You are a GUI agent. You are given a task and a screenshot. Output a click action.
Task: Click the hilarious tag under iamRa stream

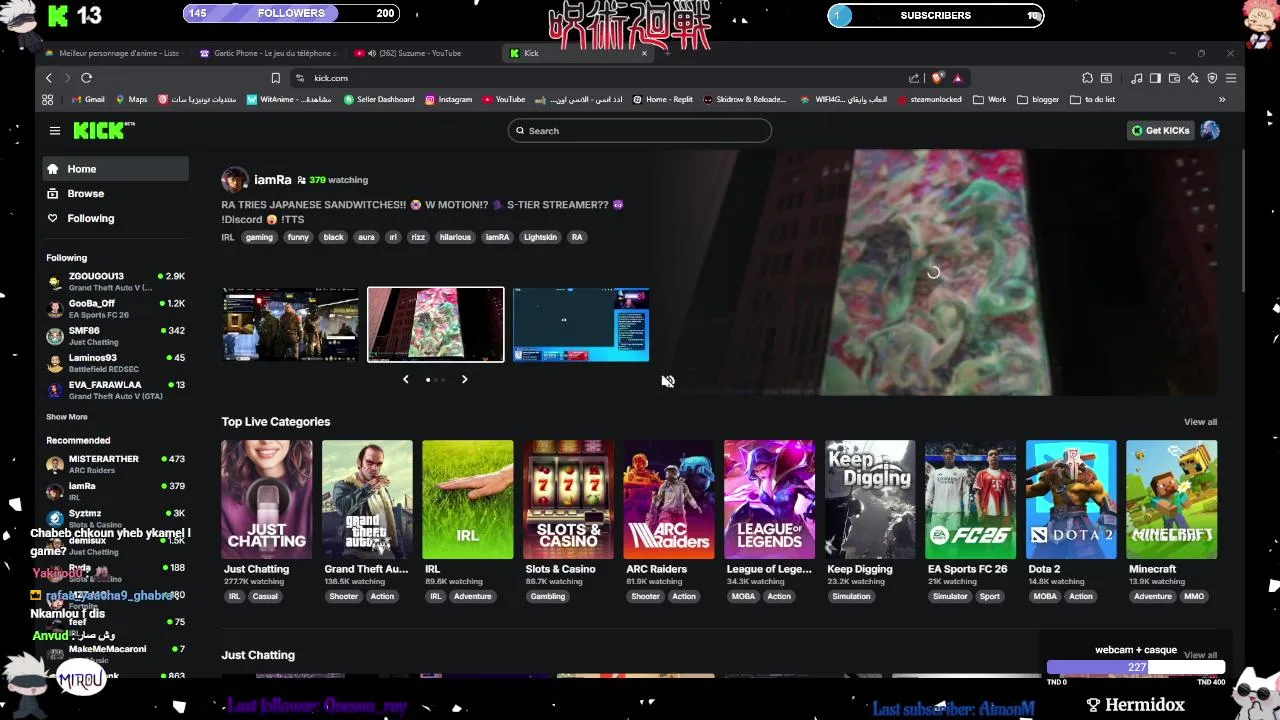point(455,237)
